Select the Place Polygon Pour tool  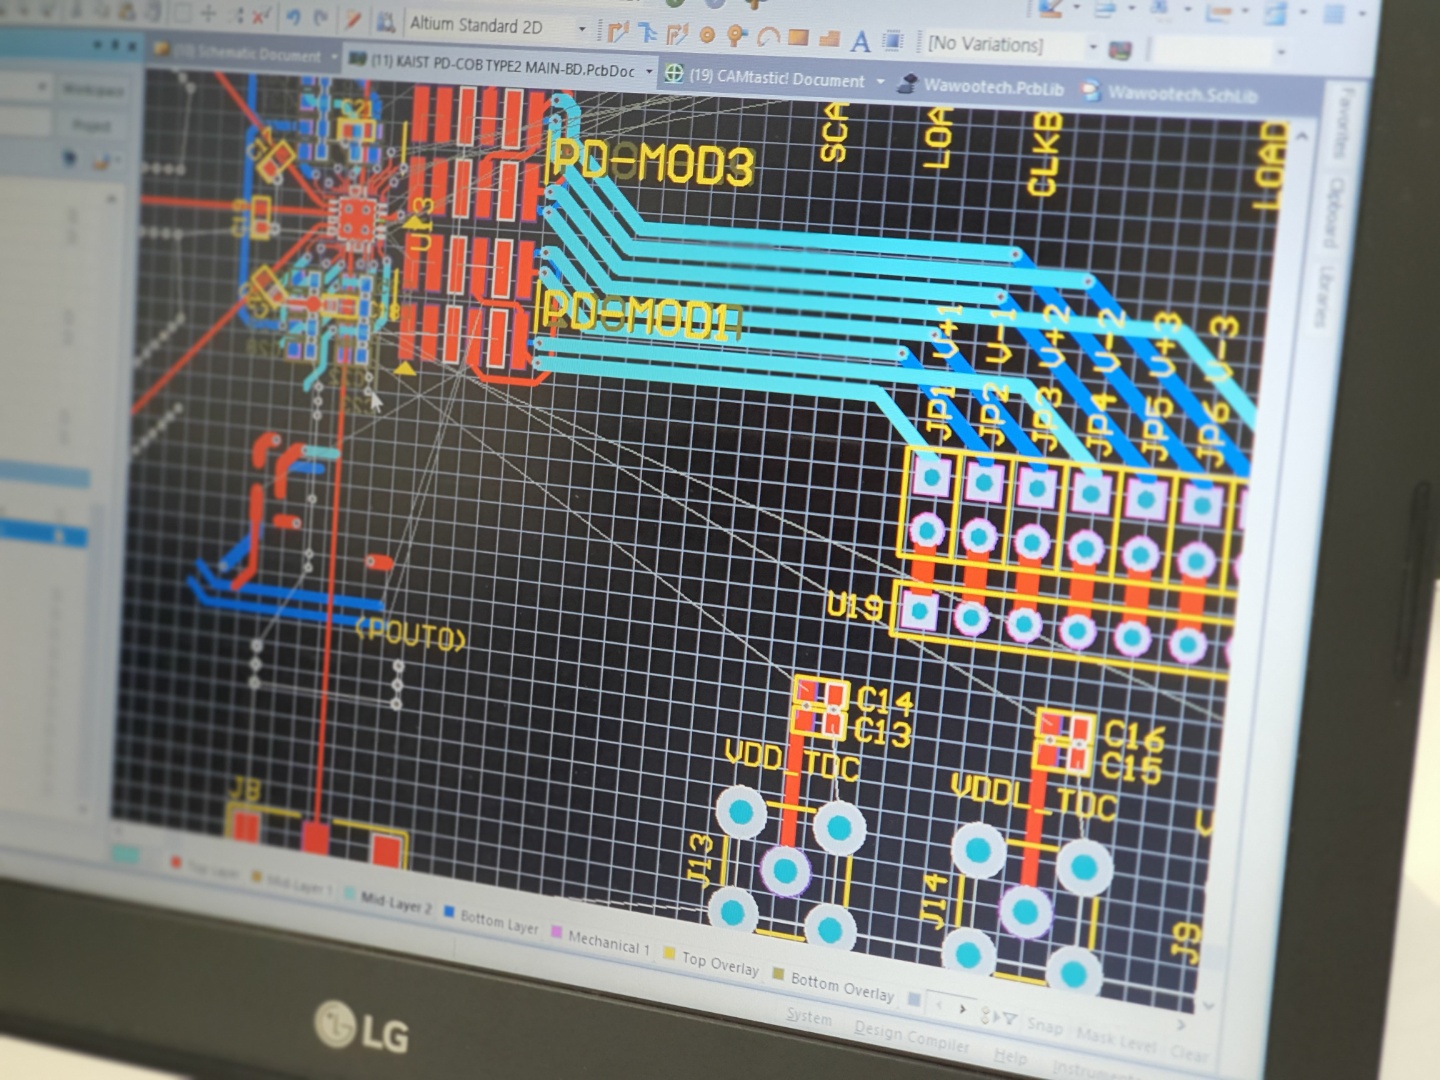828,40
